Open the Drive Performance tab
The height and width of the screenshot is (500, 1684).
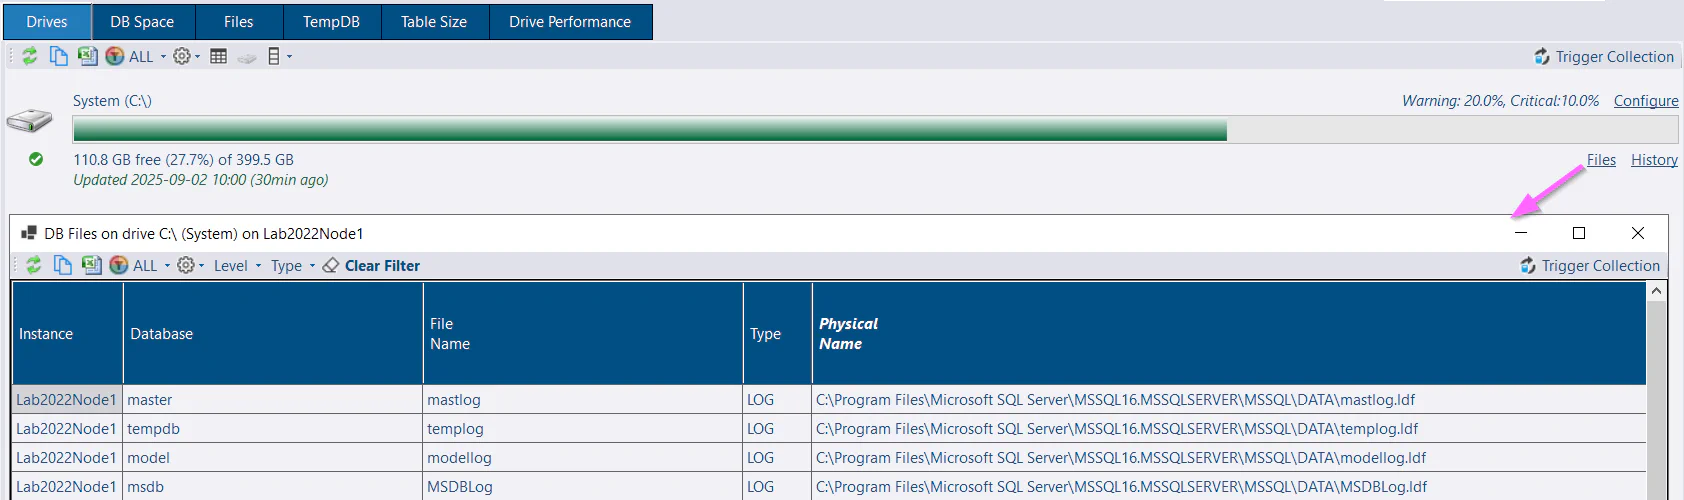tap(570, 22)
